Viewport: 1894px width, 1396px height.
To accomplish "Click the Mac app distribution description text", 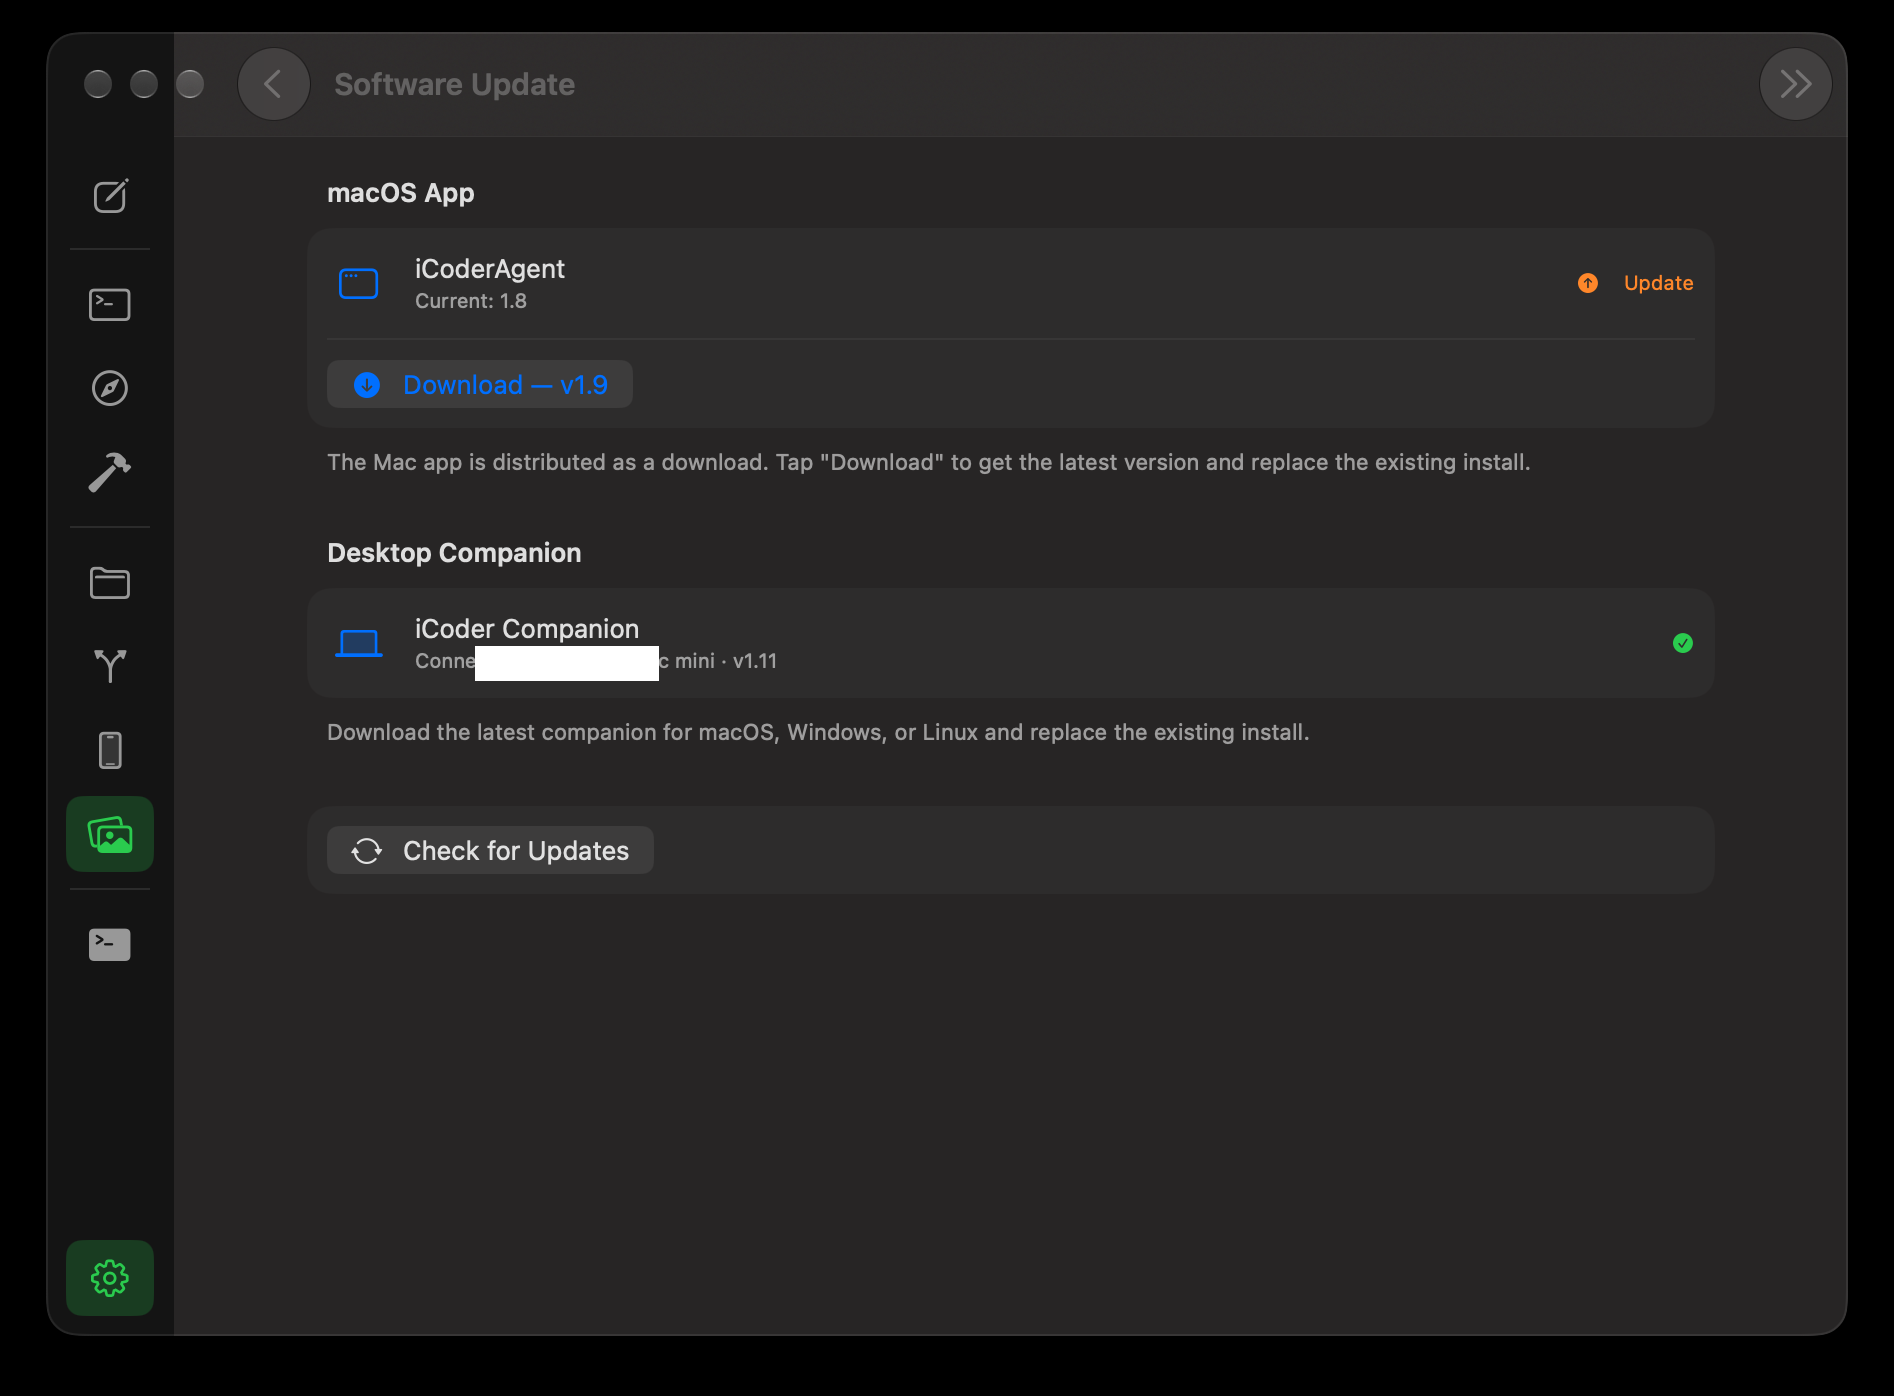I will [x=929, y=462].
